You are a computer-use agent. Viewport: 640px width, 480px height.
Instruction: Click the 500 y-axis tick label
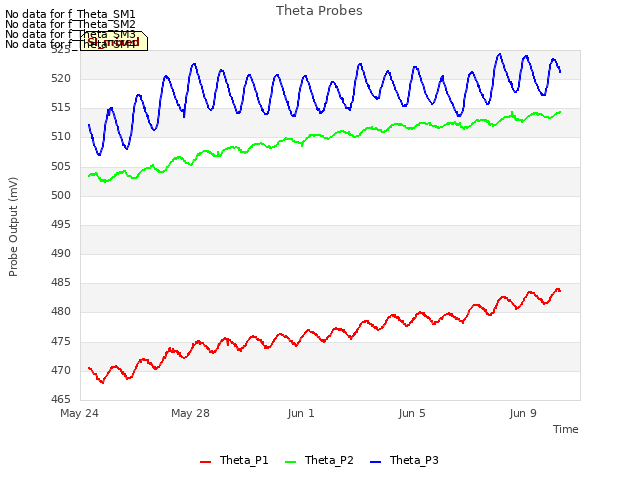[61, 196]
